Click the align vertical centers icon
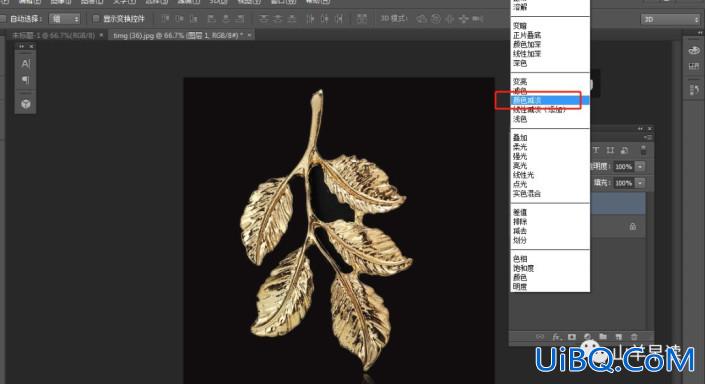 point(179,19)
